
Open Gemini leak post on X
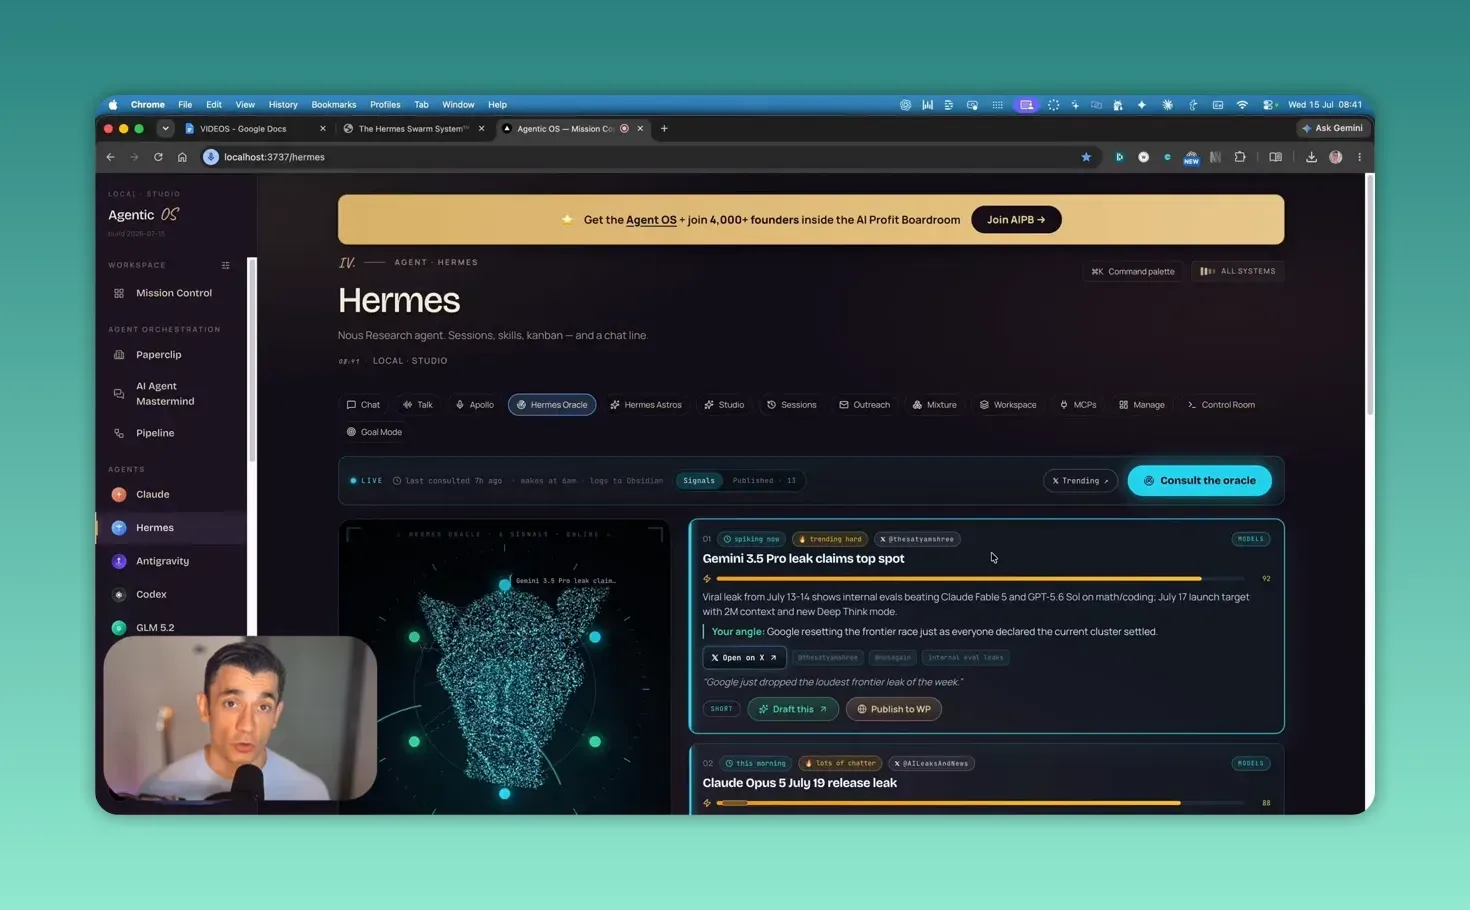click(x=744, y=657)
